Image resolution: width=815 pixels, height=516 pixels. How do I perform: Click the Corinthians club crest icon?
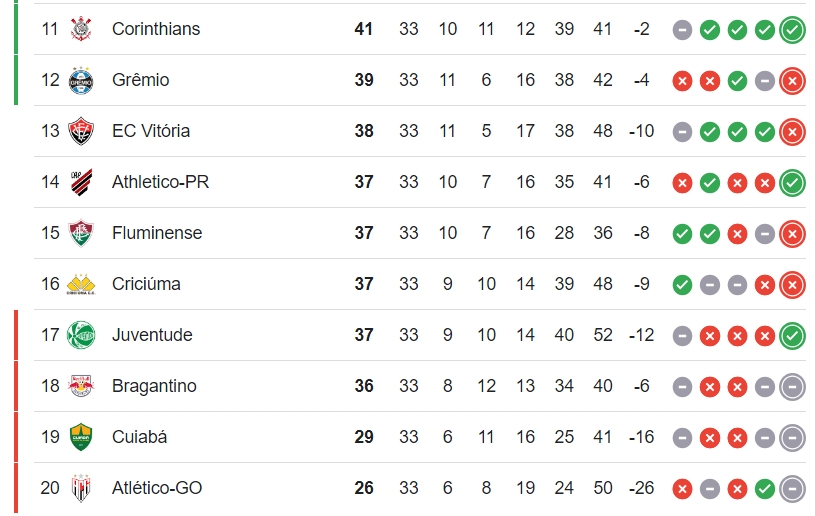coord(81,29)
